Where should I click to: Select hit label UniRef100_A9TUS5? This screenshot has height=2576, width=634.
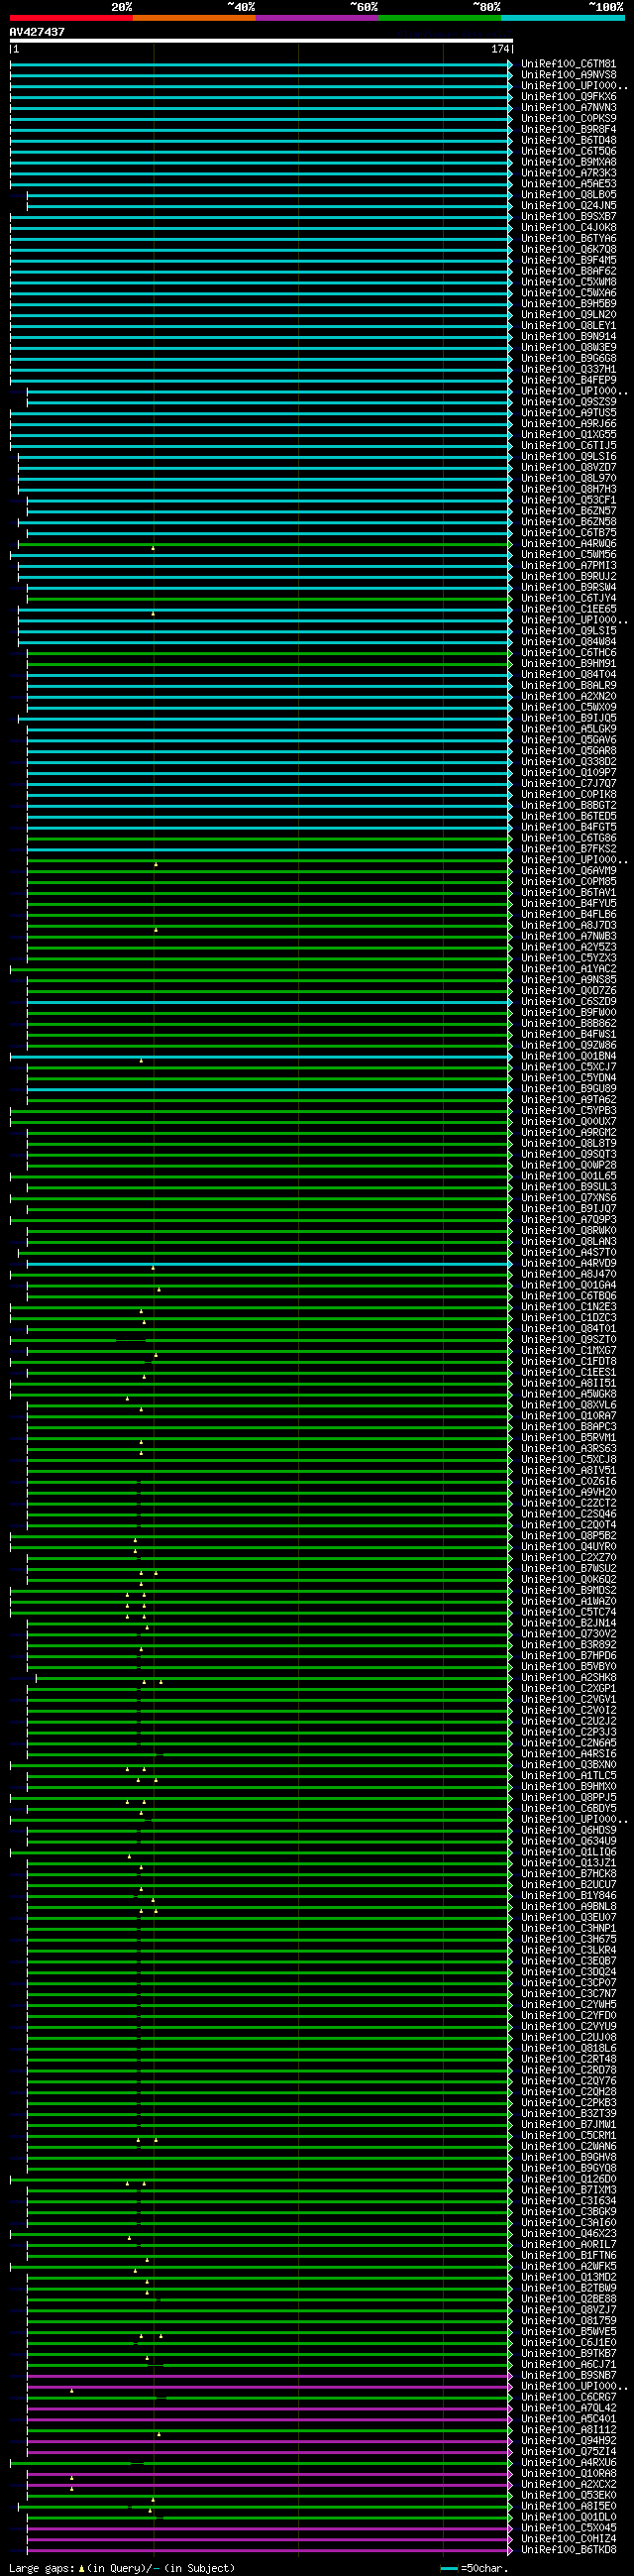pos(568,413)
